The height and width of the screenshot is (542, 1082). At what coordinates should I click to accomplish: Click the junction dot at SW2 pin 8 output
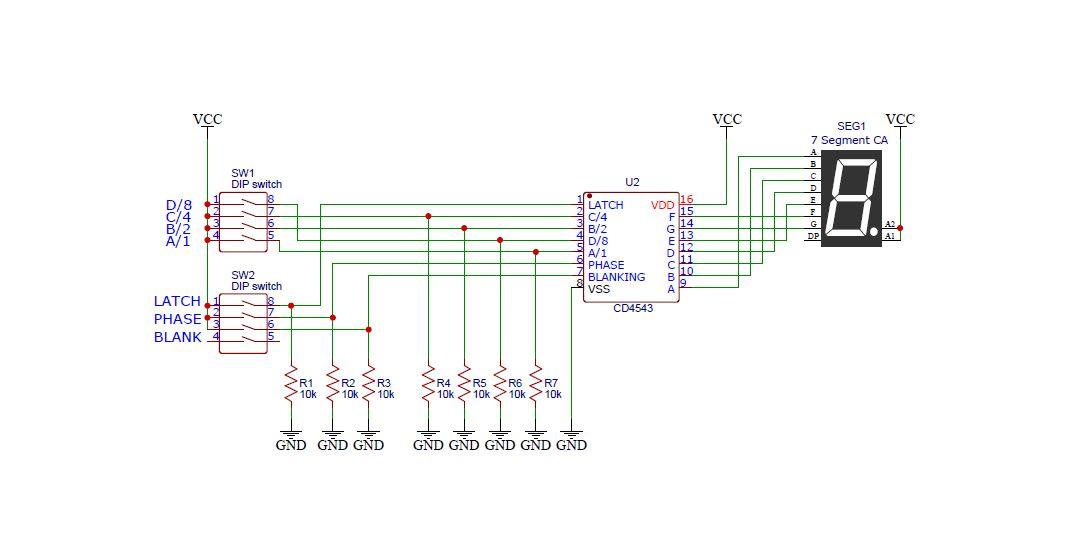click(x=291, y=305)
